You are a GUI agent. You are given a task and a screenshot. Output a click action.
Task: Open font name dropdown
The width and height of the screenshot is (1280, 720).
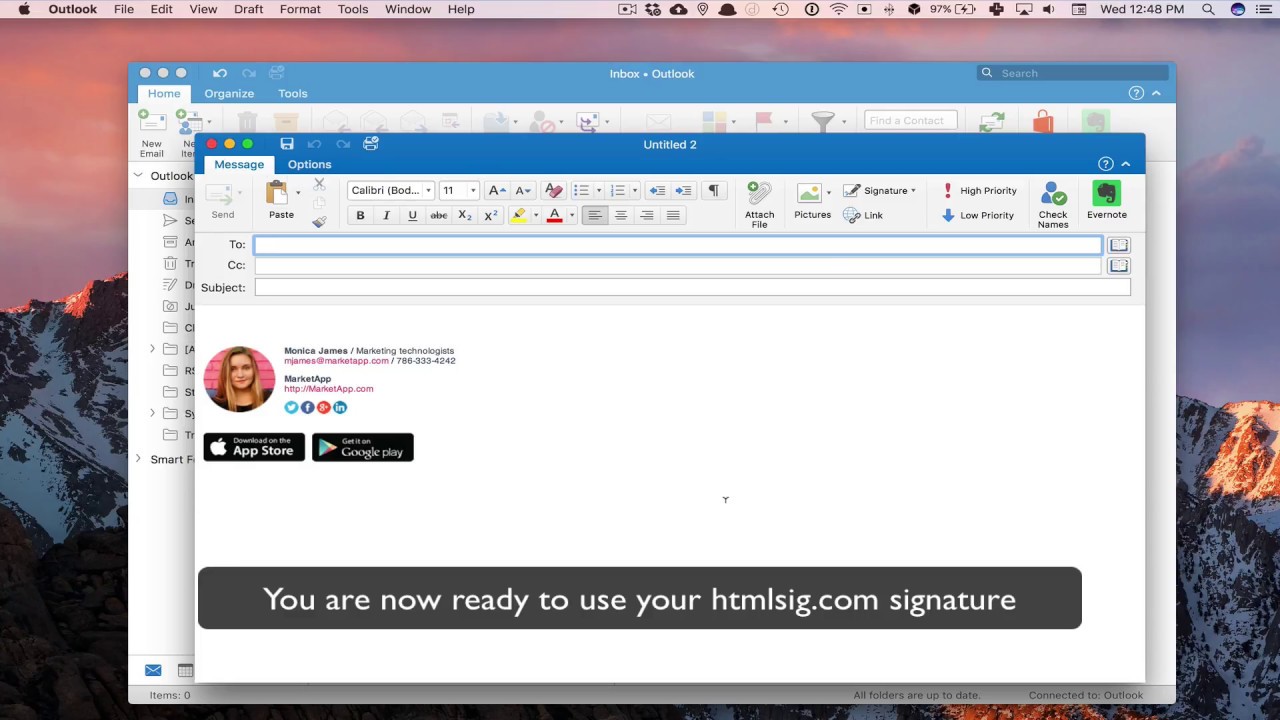pyautogui.click(x=429, y=190)
